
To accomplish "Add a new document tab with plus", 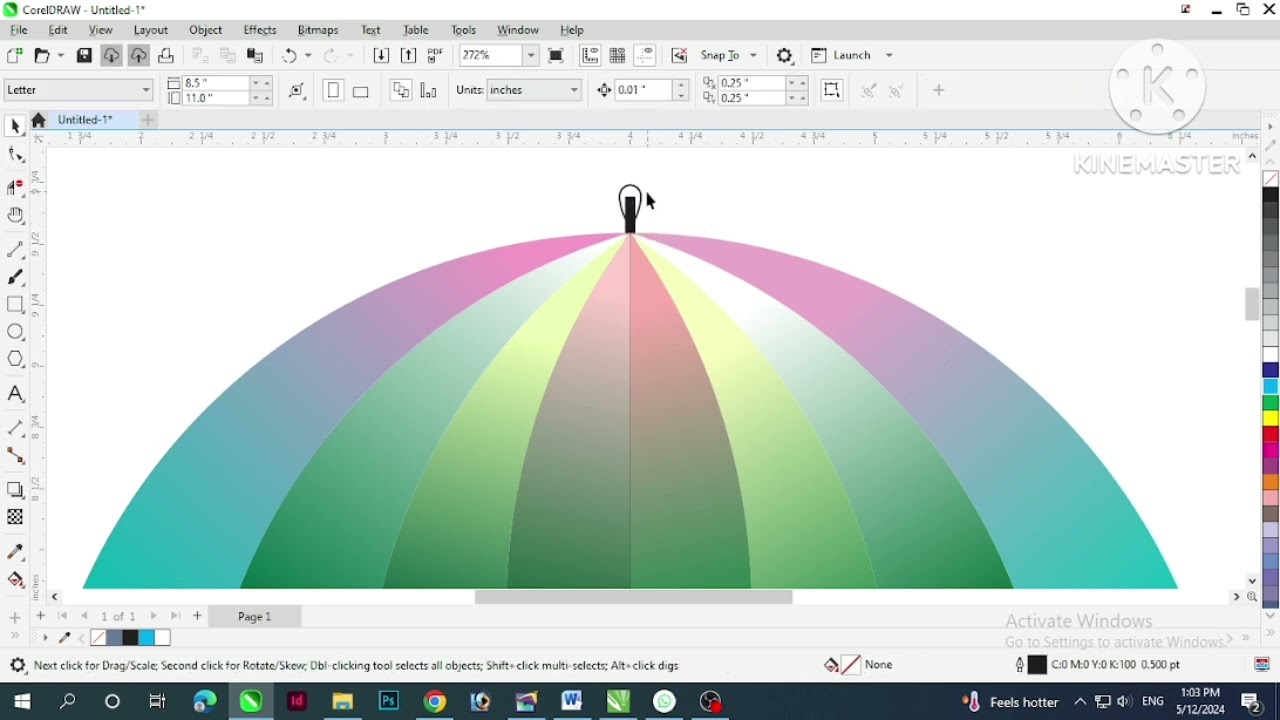I will click(x=148, y=120).
